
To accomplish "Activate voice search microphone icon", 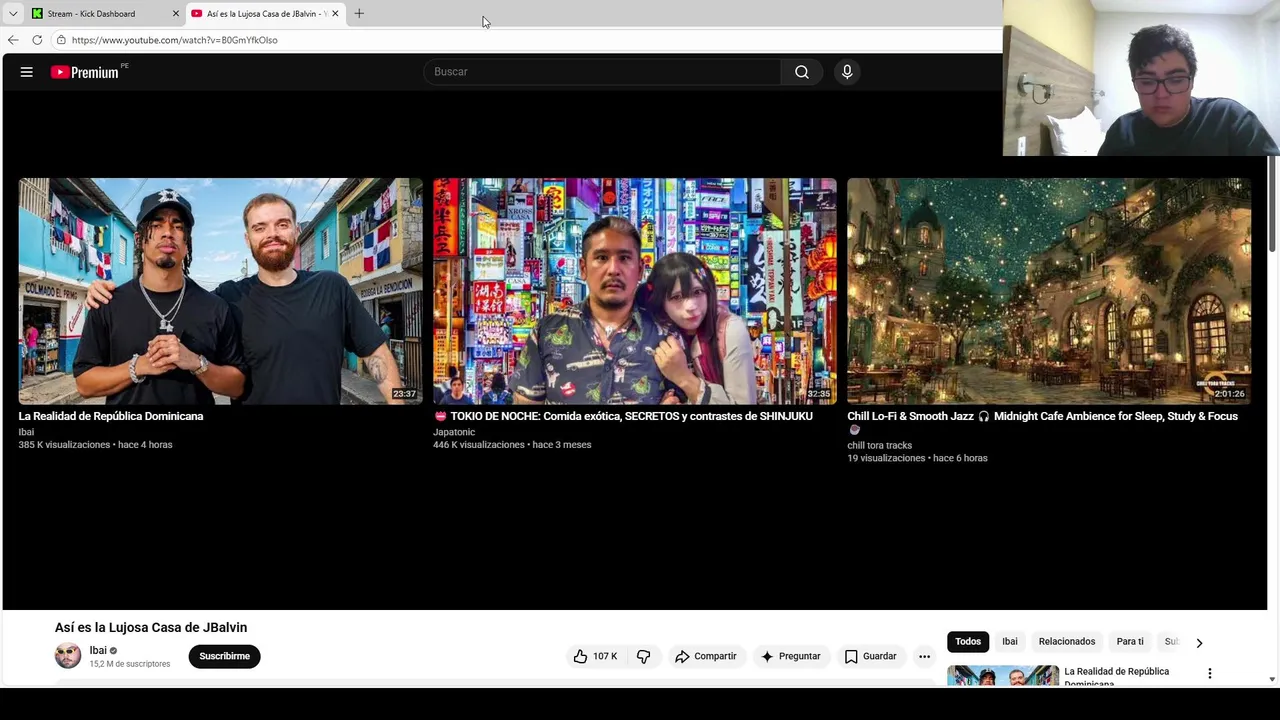I will (847, 72).
